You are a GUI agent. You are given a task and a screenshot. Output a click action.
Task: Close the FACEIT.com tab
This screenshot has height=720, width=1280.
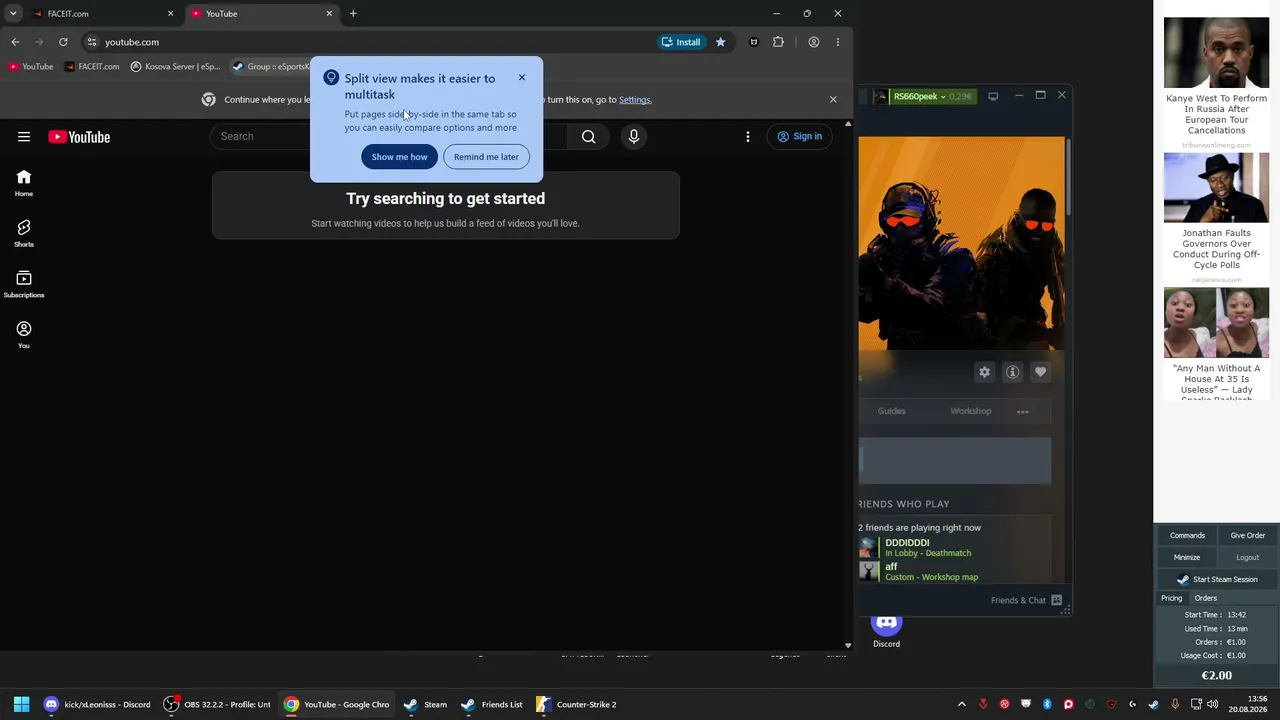pos(170,14)
